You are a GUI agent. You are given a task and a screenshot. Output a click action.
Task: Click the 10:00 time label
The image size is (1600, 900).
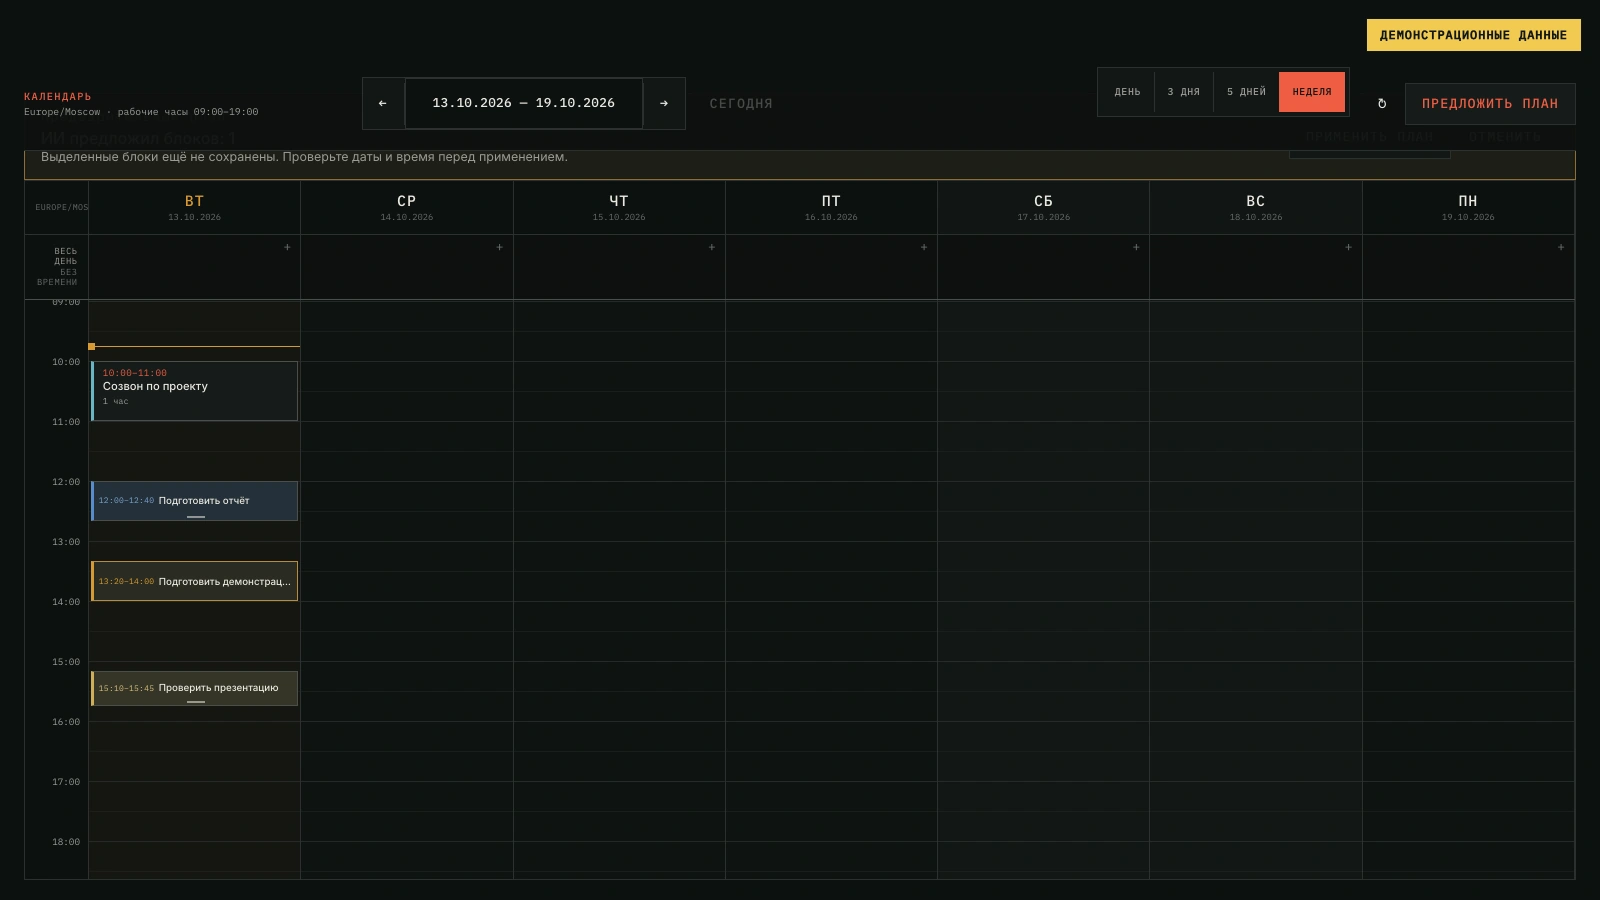pyautogui.click(x=66, y=362)
